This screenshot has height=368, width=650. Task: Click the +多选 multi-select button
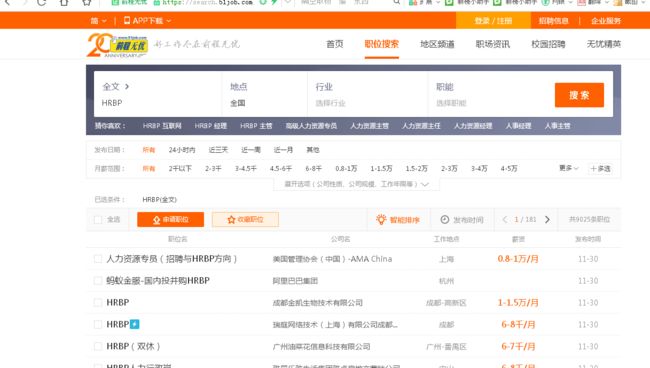pyautogui.click(x=600, y=168)
